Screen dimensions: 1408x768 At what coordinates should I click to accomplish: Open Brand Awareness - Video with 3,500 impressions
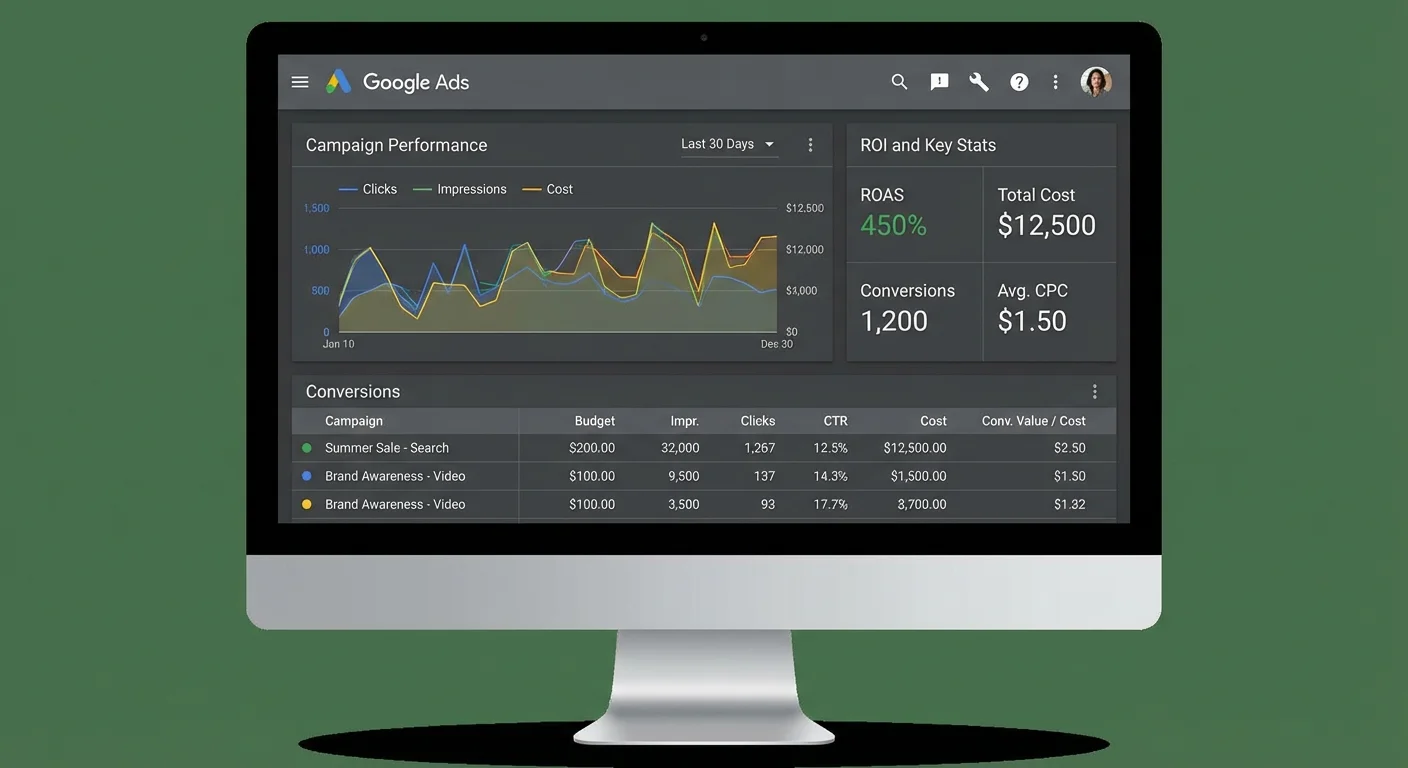tap(395, 504)
